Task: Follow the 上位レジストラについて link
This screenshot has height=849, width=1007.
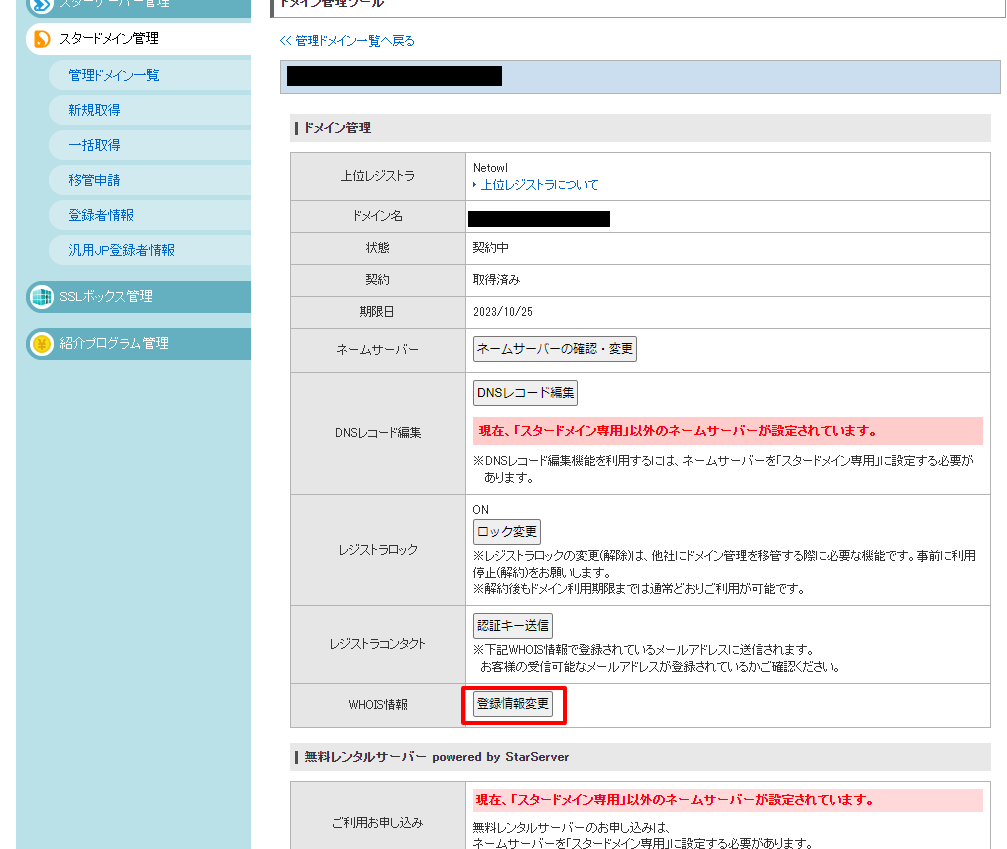Action: 539,185
